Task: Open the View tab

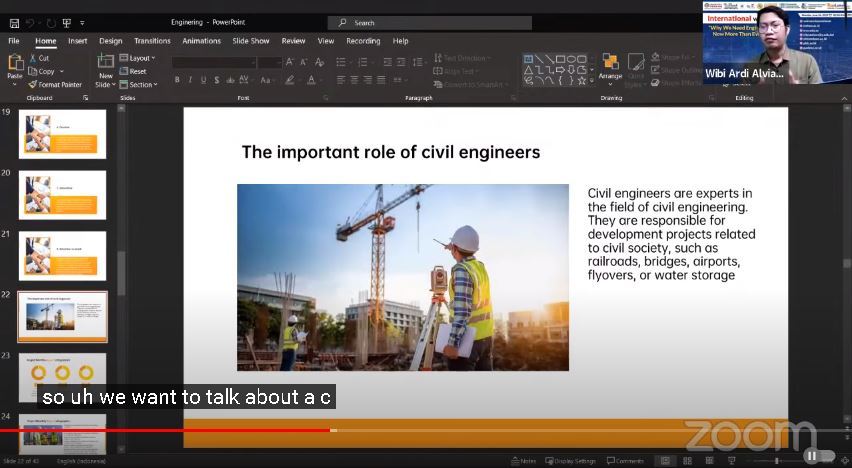Action: click(325, 41)
